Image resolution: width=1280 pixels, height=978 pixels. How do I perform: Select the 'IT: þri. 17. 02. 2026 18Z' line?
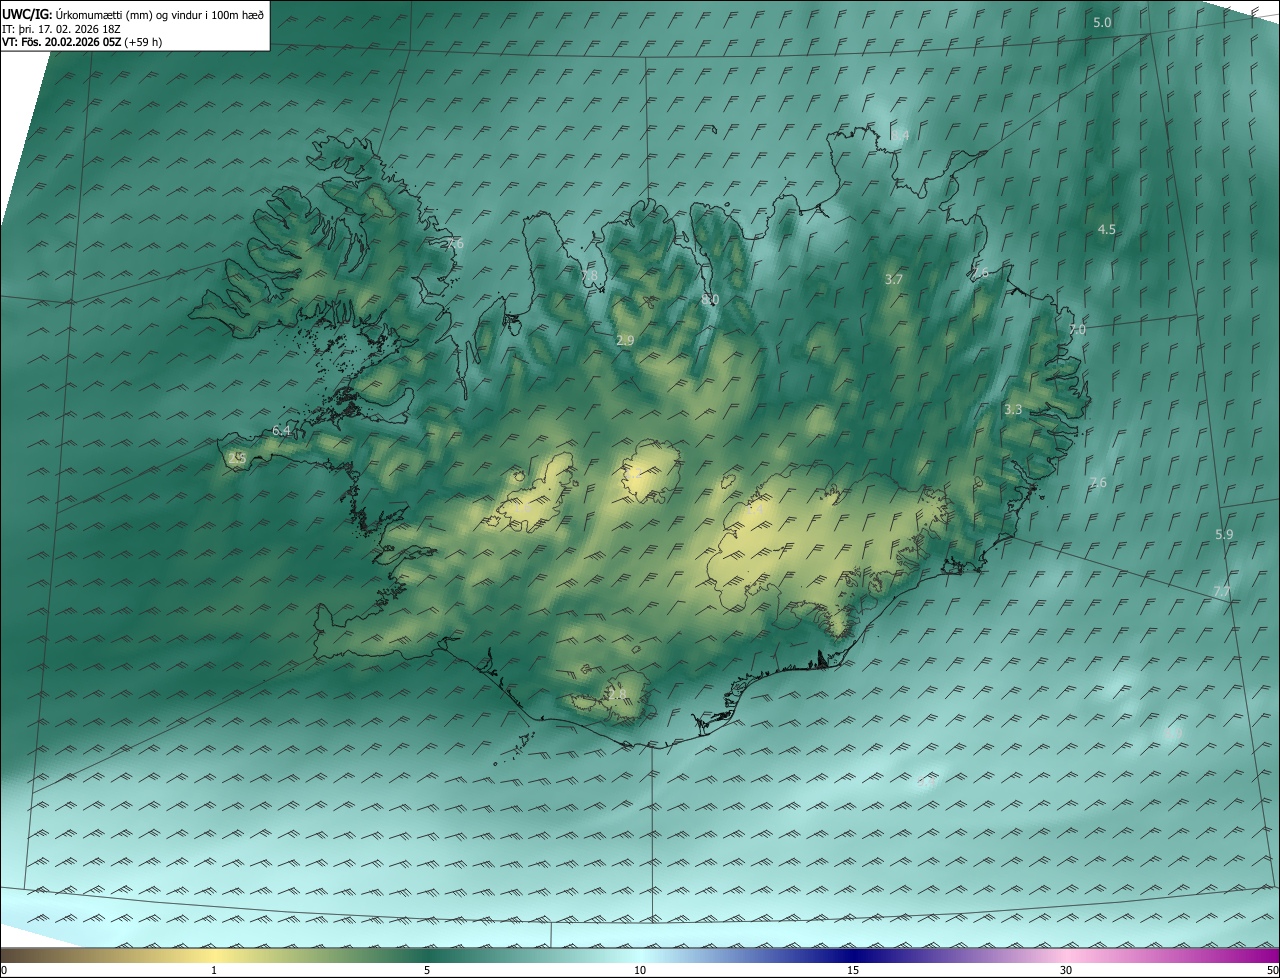(59, 29)
